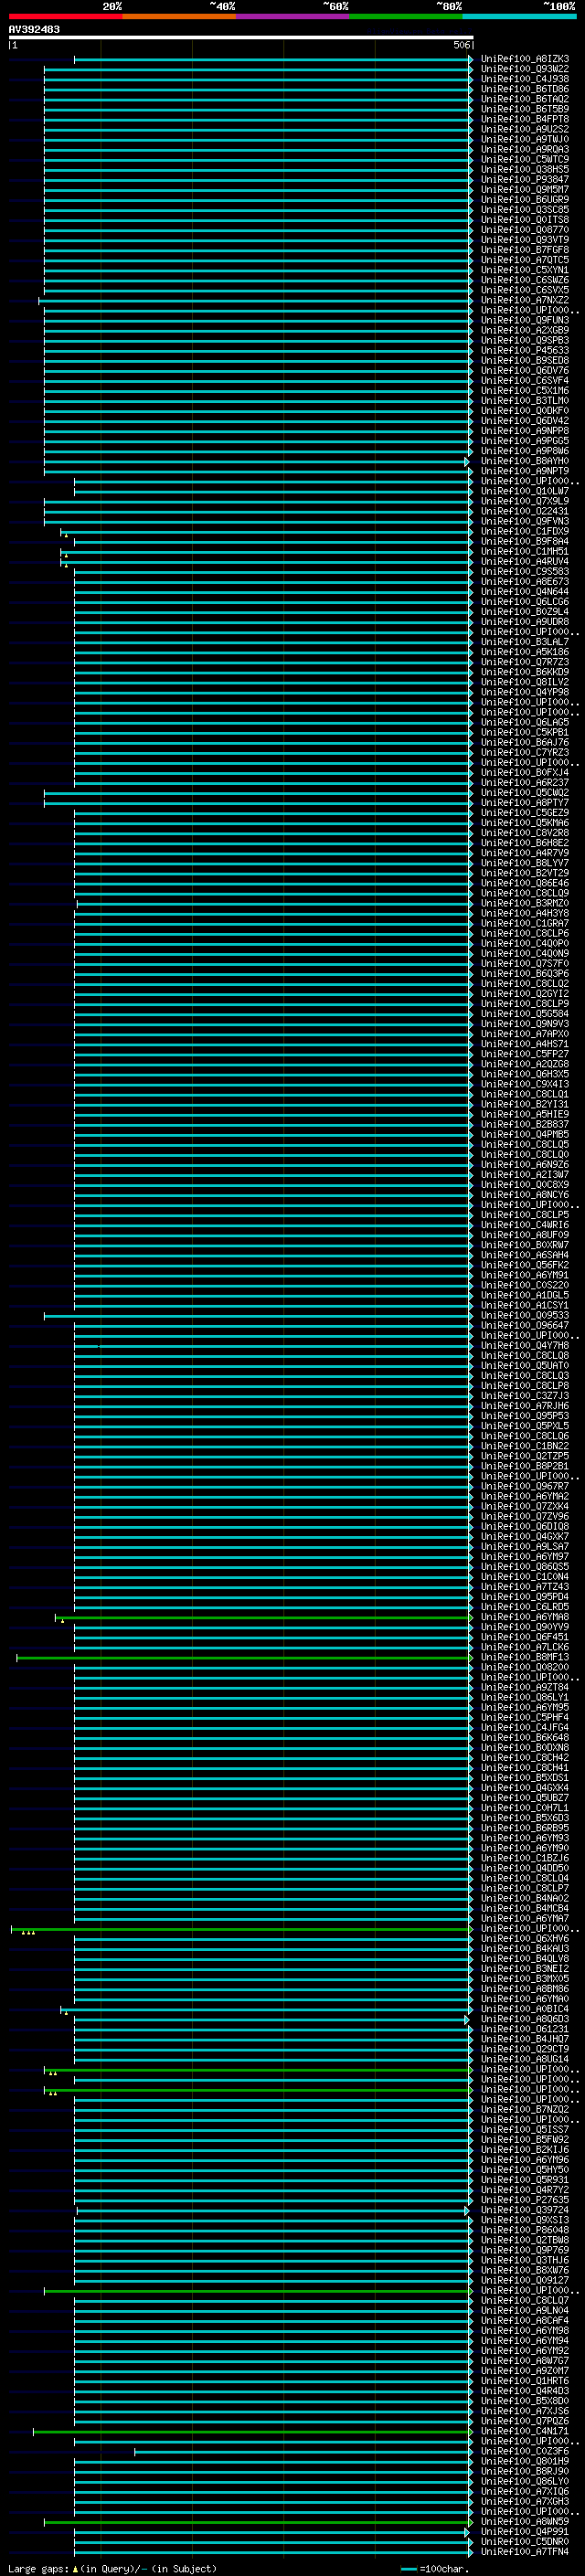This screenshot has width=585, height=2576.
Task: Select the UniRef100_B6RB95 label
Action: pos(525,1827)
